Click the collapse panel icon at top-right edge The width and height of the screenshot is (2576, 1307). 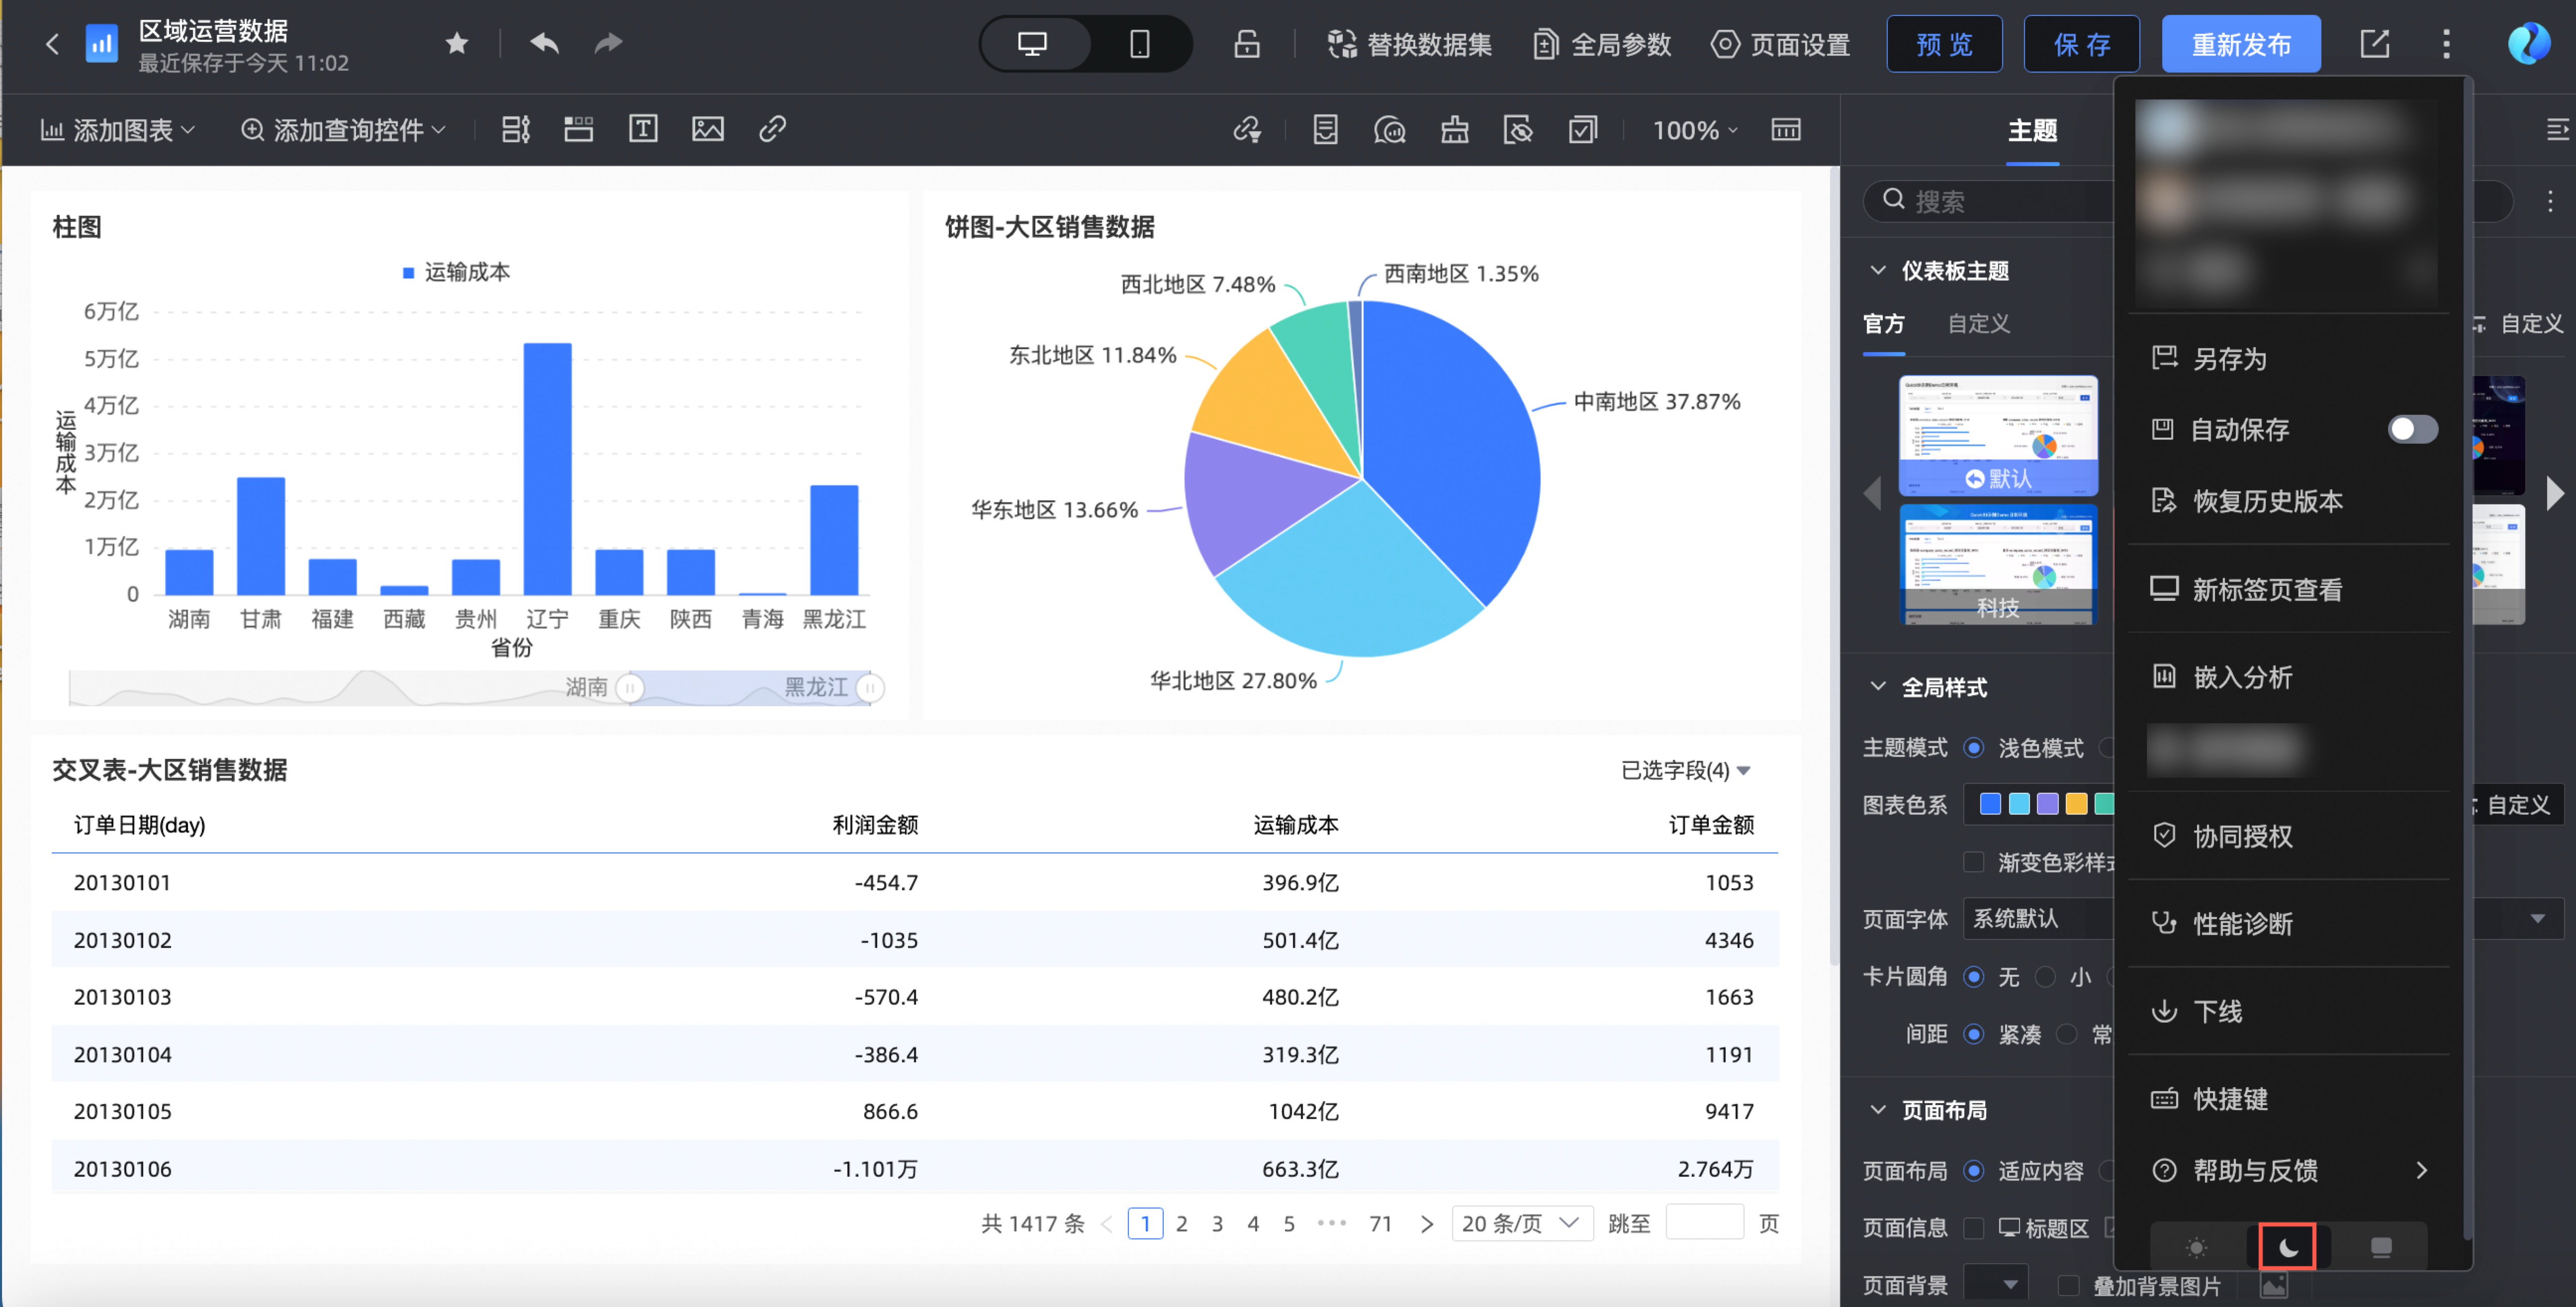click(x=2557, y=130)
